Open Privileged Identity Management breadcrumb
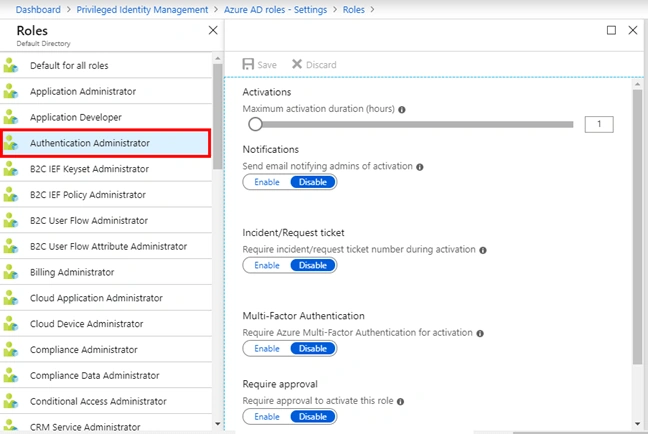648x434 pixels. coord(142,10)
